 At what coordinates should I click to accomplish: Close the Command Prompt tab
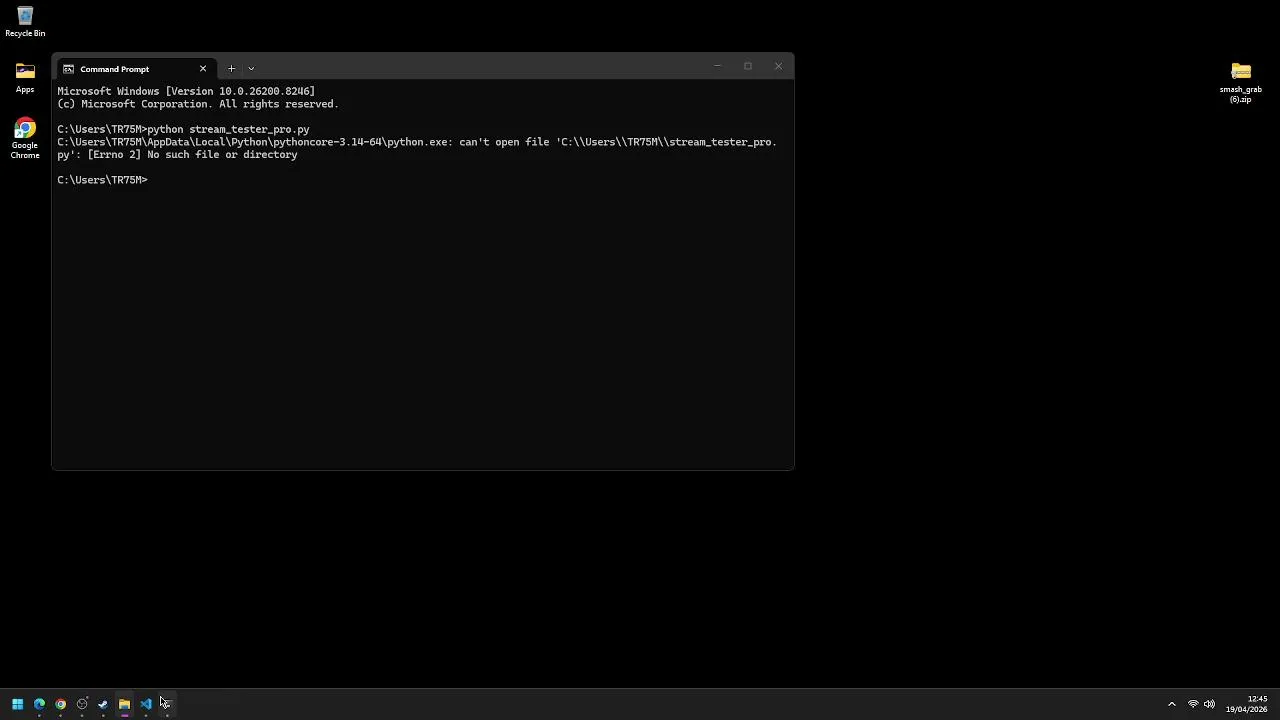pos(203,69)
